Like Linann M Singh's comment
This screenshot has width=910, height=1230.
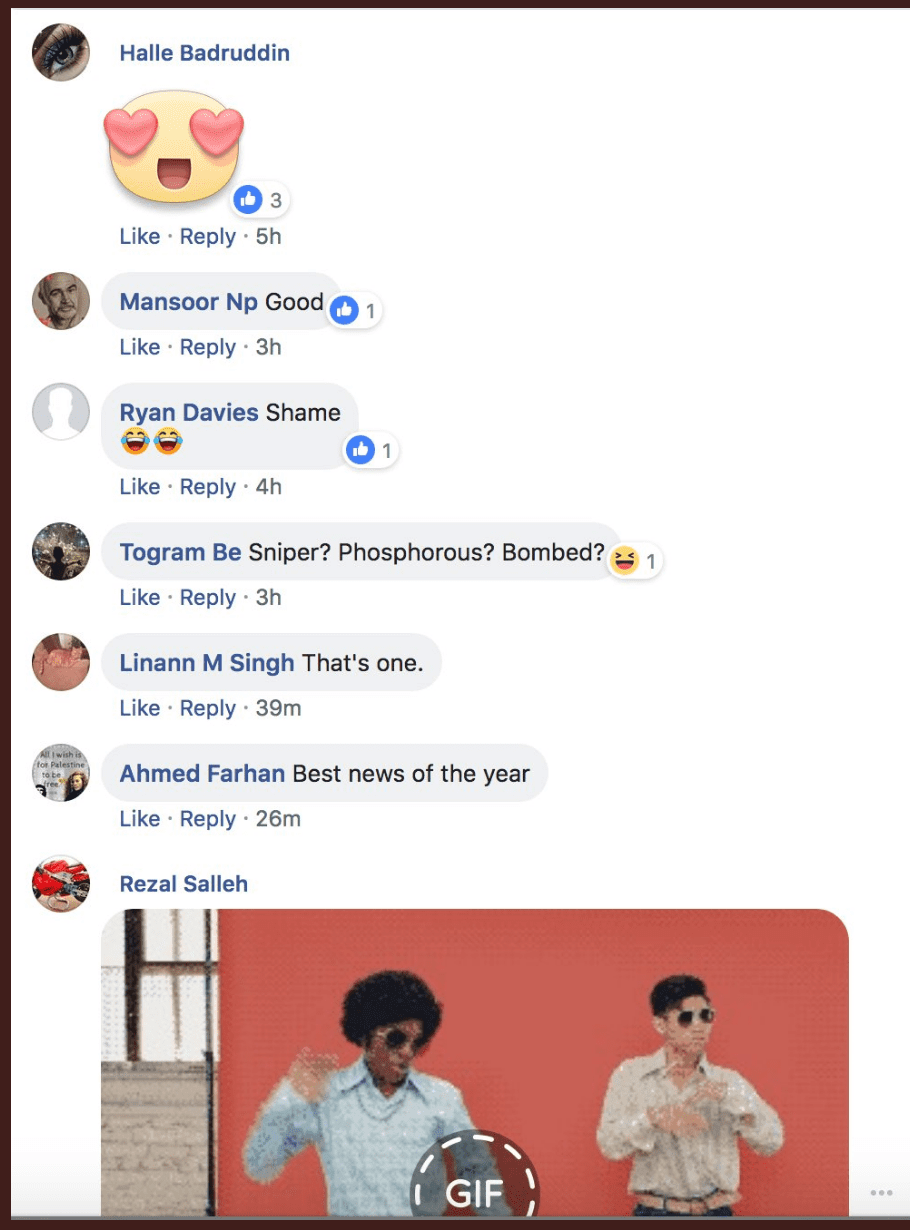139,708
